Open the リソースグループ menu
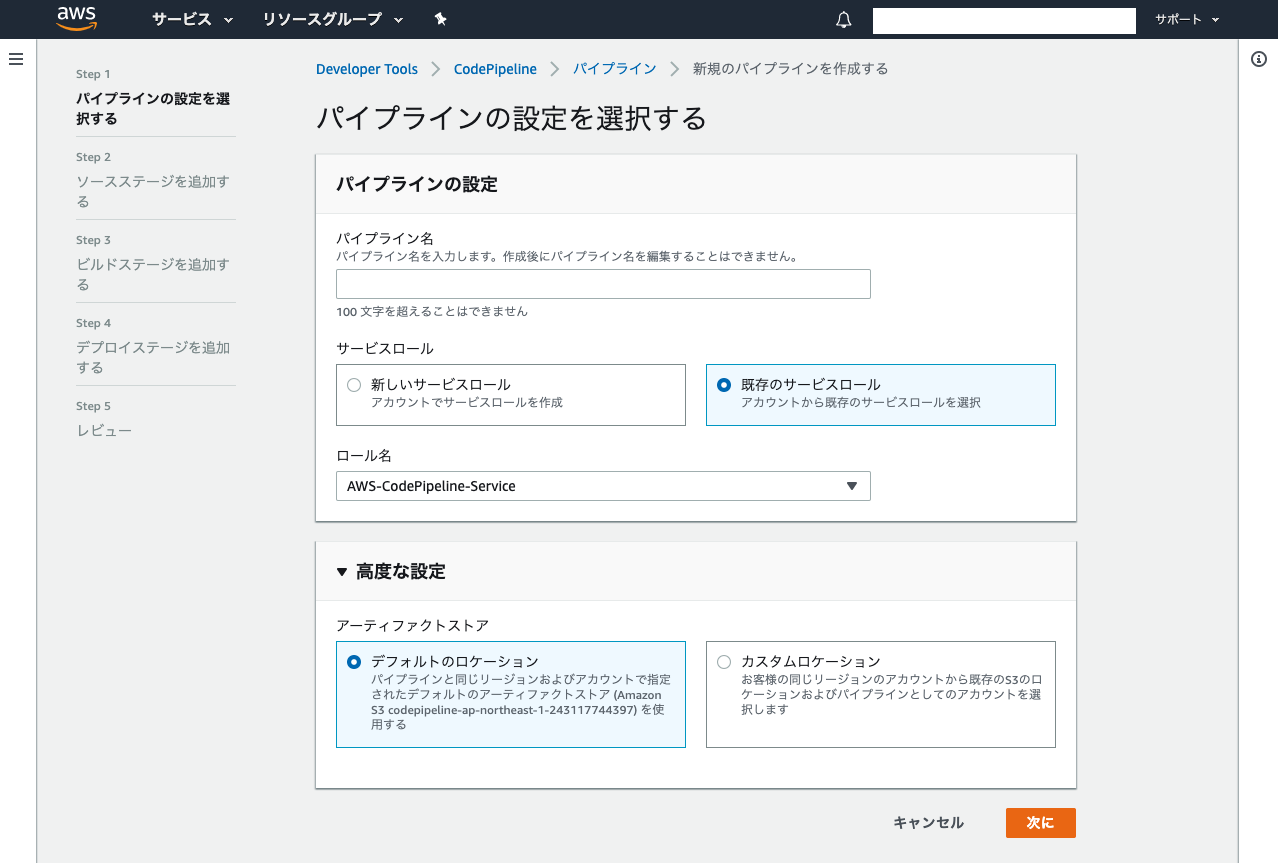 322,19
